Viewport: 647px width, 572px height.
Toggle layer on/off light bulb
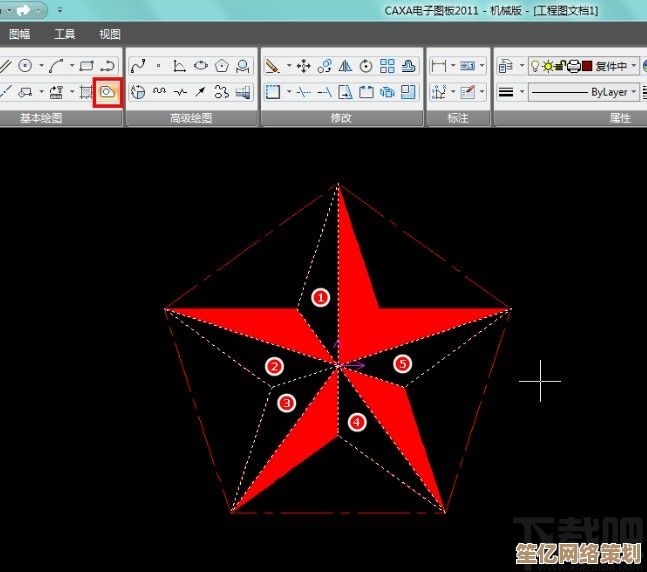pyautogui.click(x=535, y=66)
